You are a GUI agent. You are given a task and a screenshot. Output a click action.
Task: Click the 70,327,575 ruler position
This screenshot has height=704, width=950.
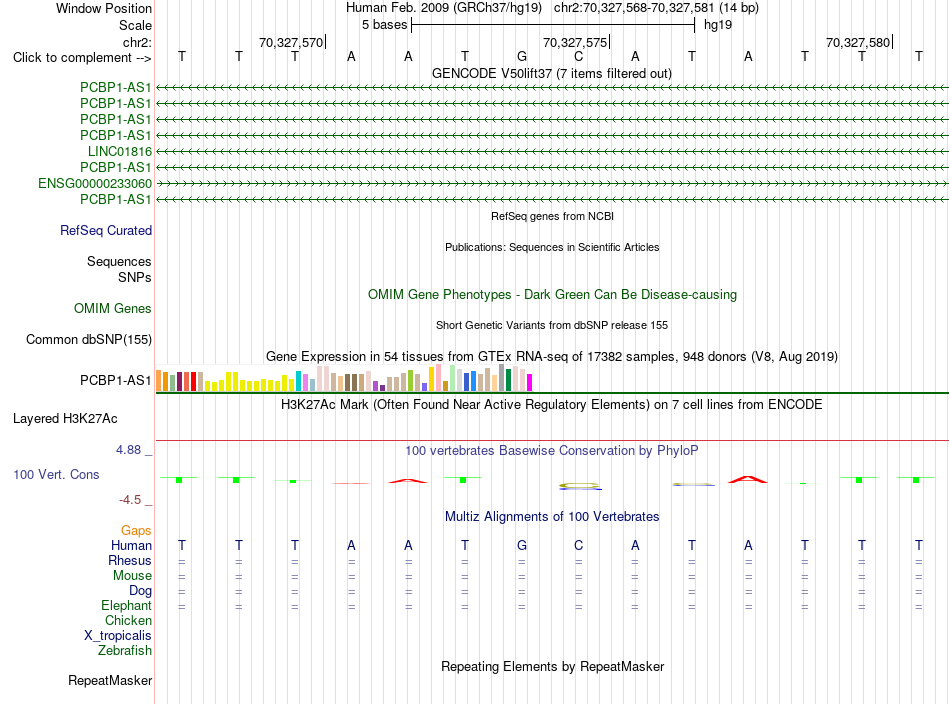click(x=575, y=42)
